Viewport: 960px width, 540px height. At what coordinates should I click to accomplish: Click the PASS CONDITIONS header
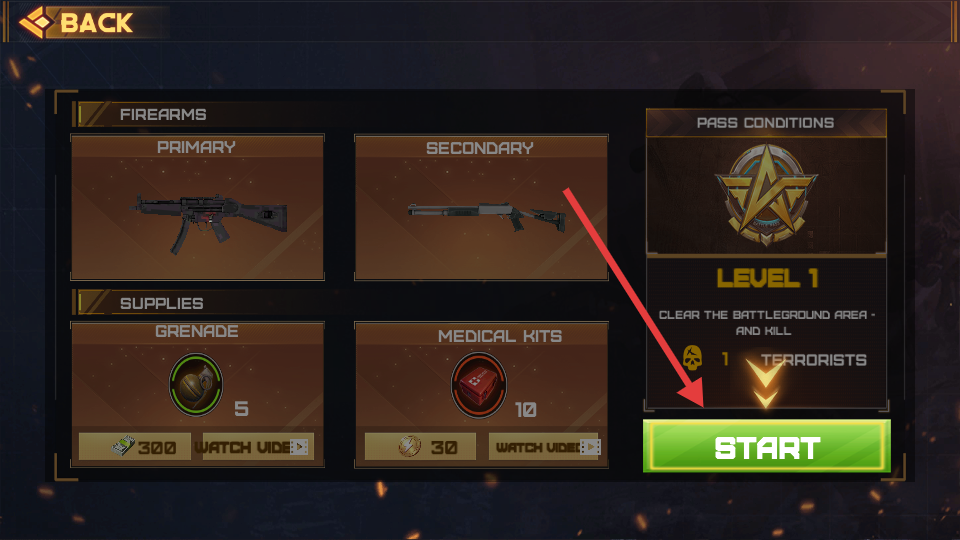(765, 123)
